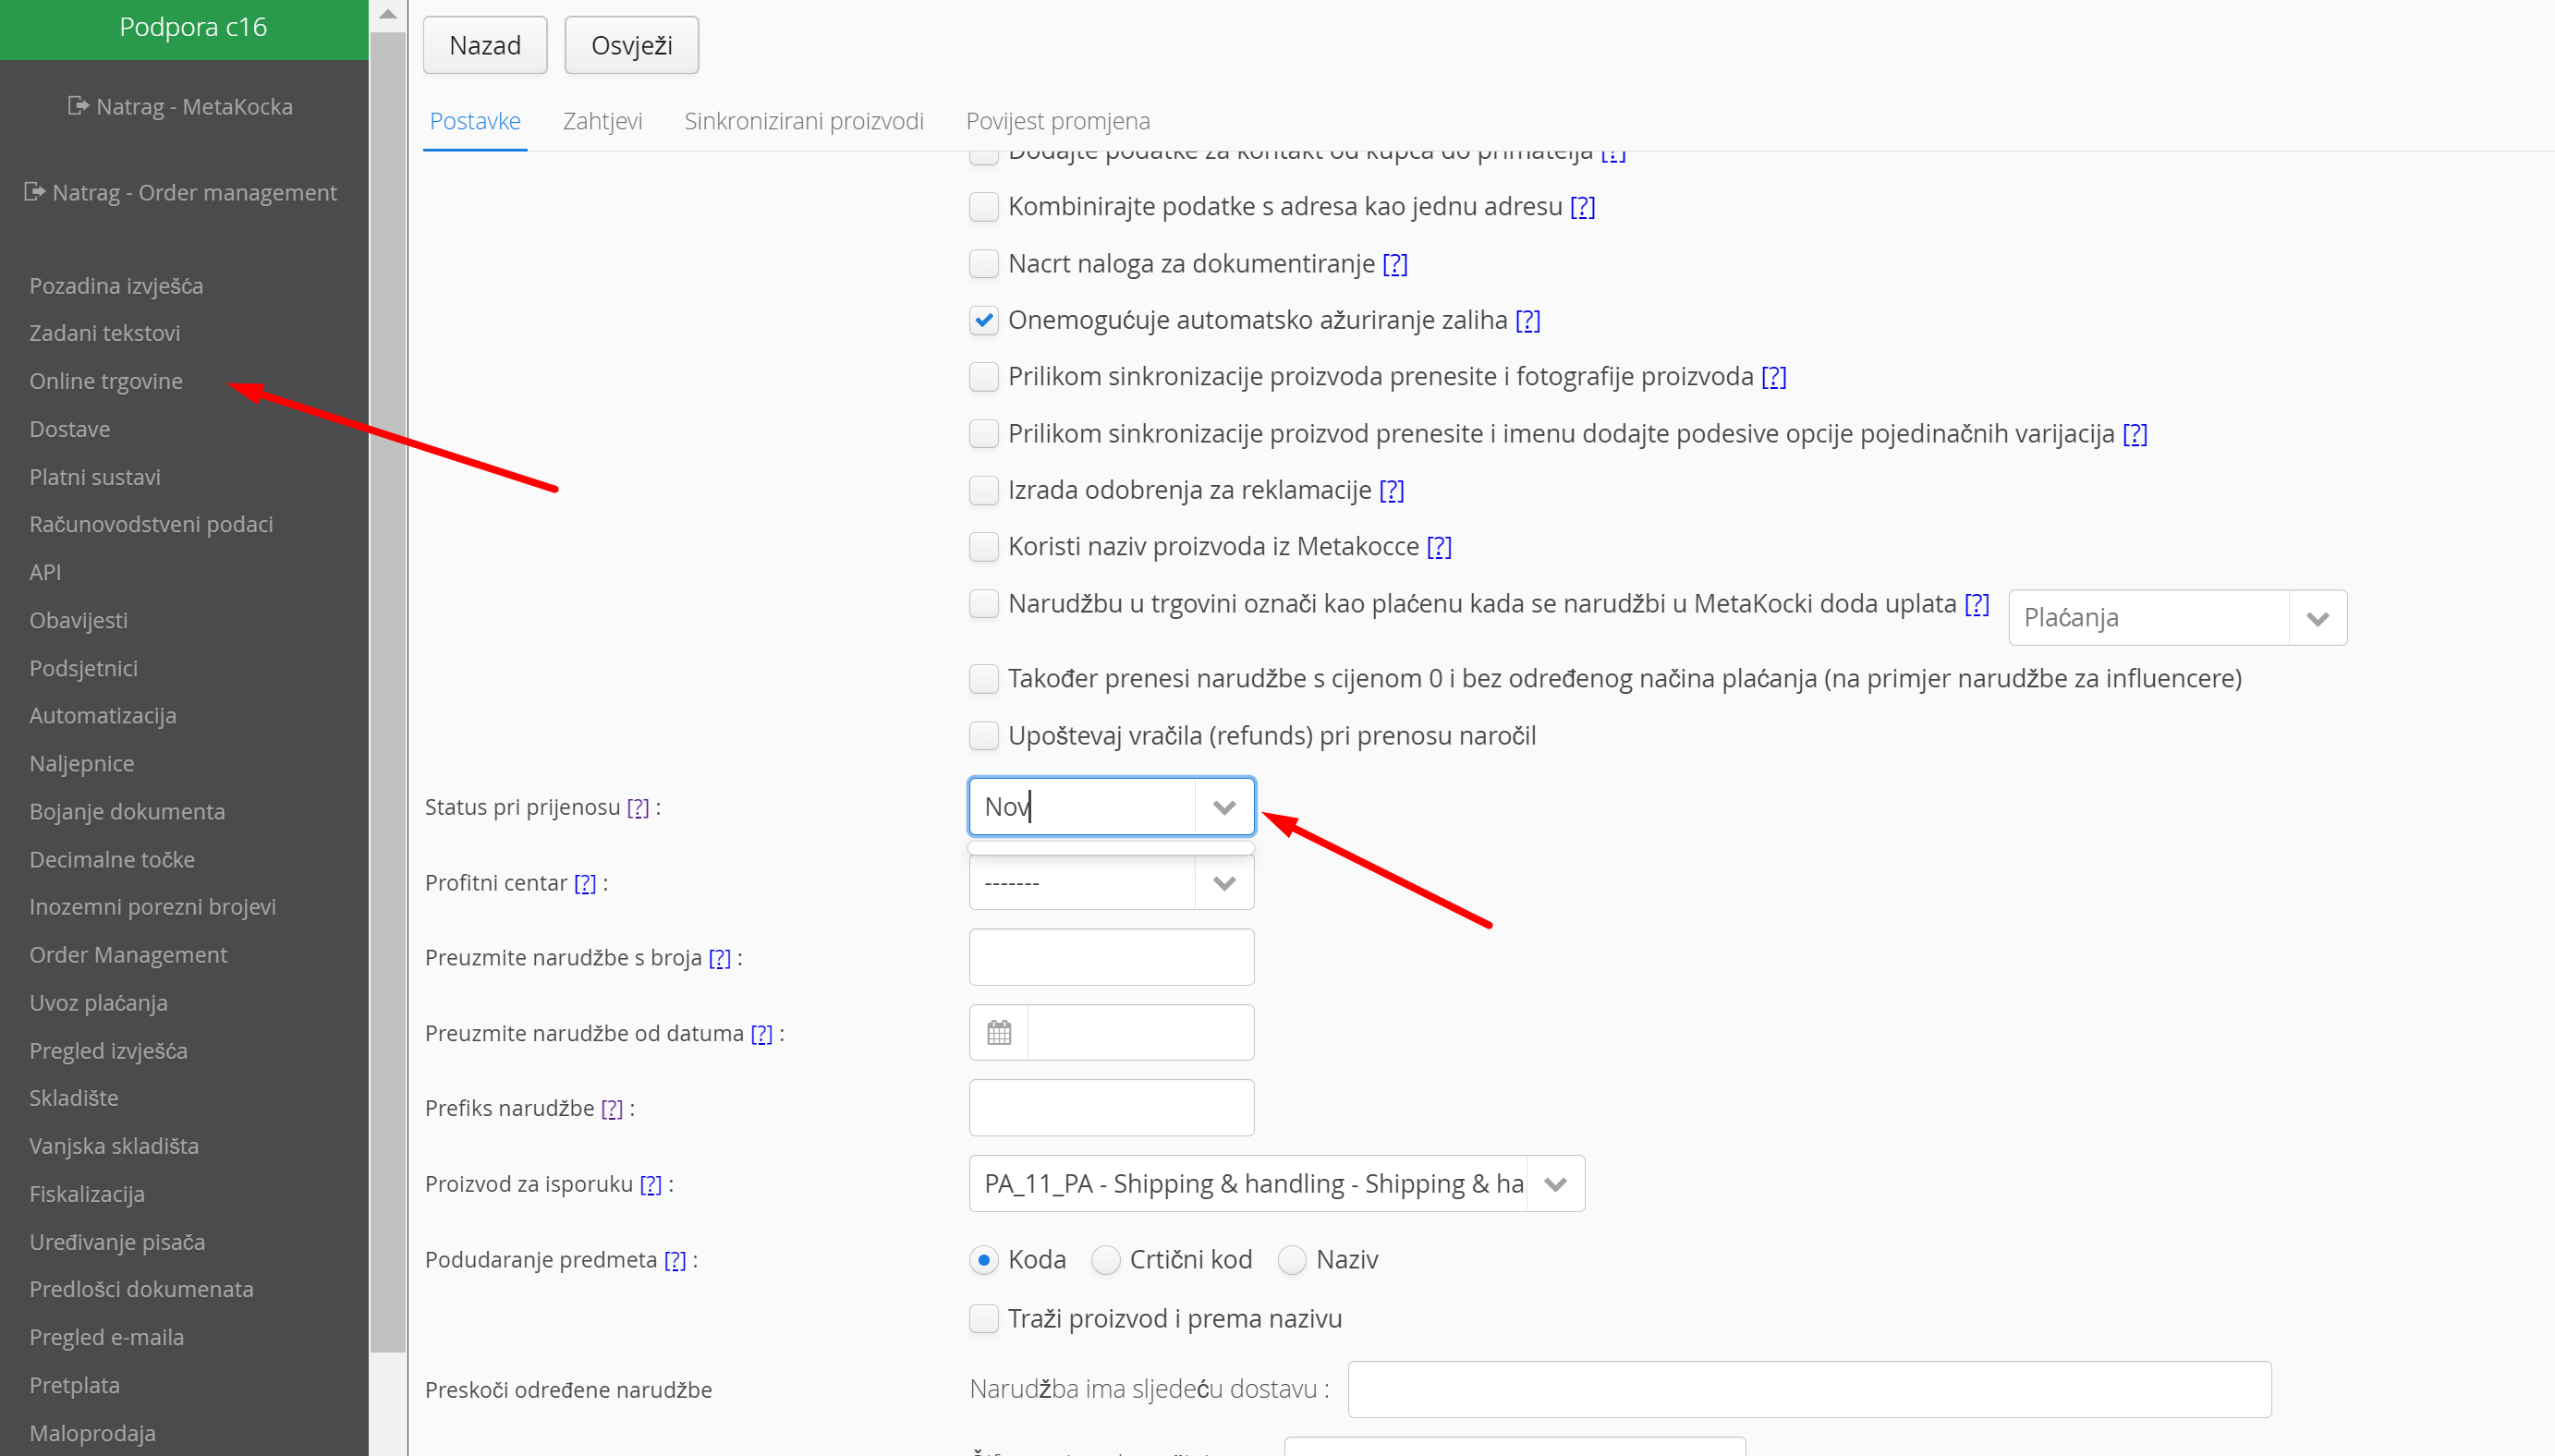Viewport: 2555px width, 1456px height.
Task: Click help icon beside Profitni centar
Action: (x=585, y=883)
